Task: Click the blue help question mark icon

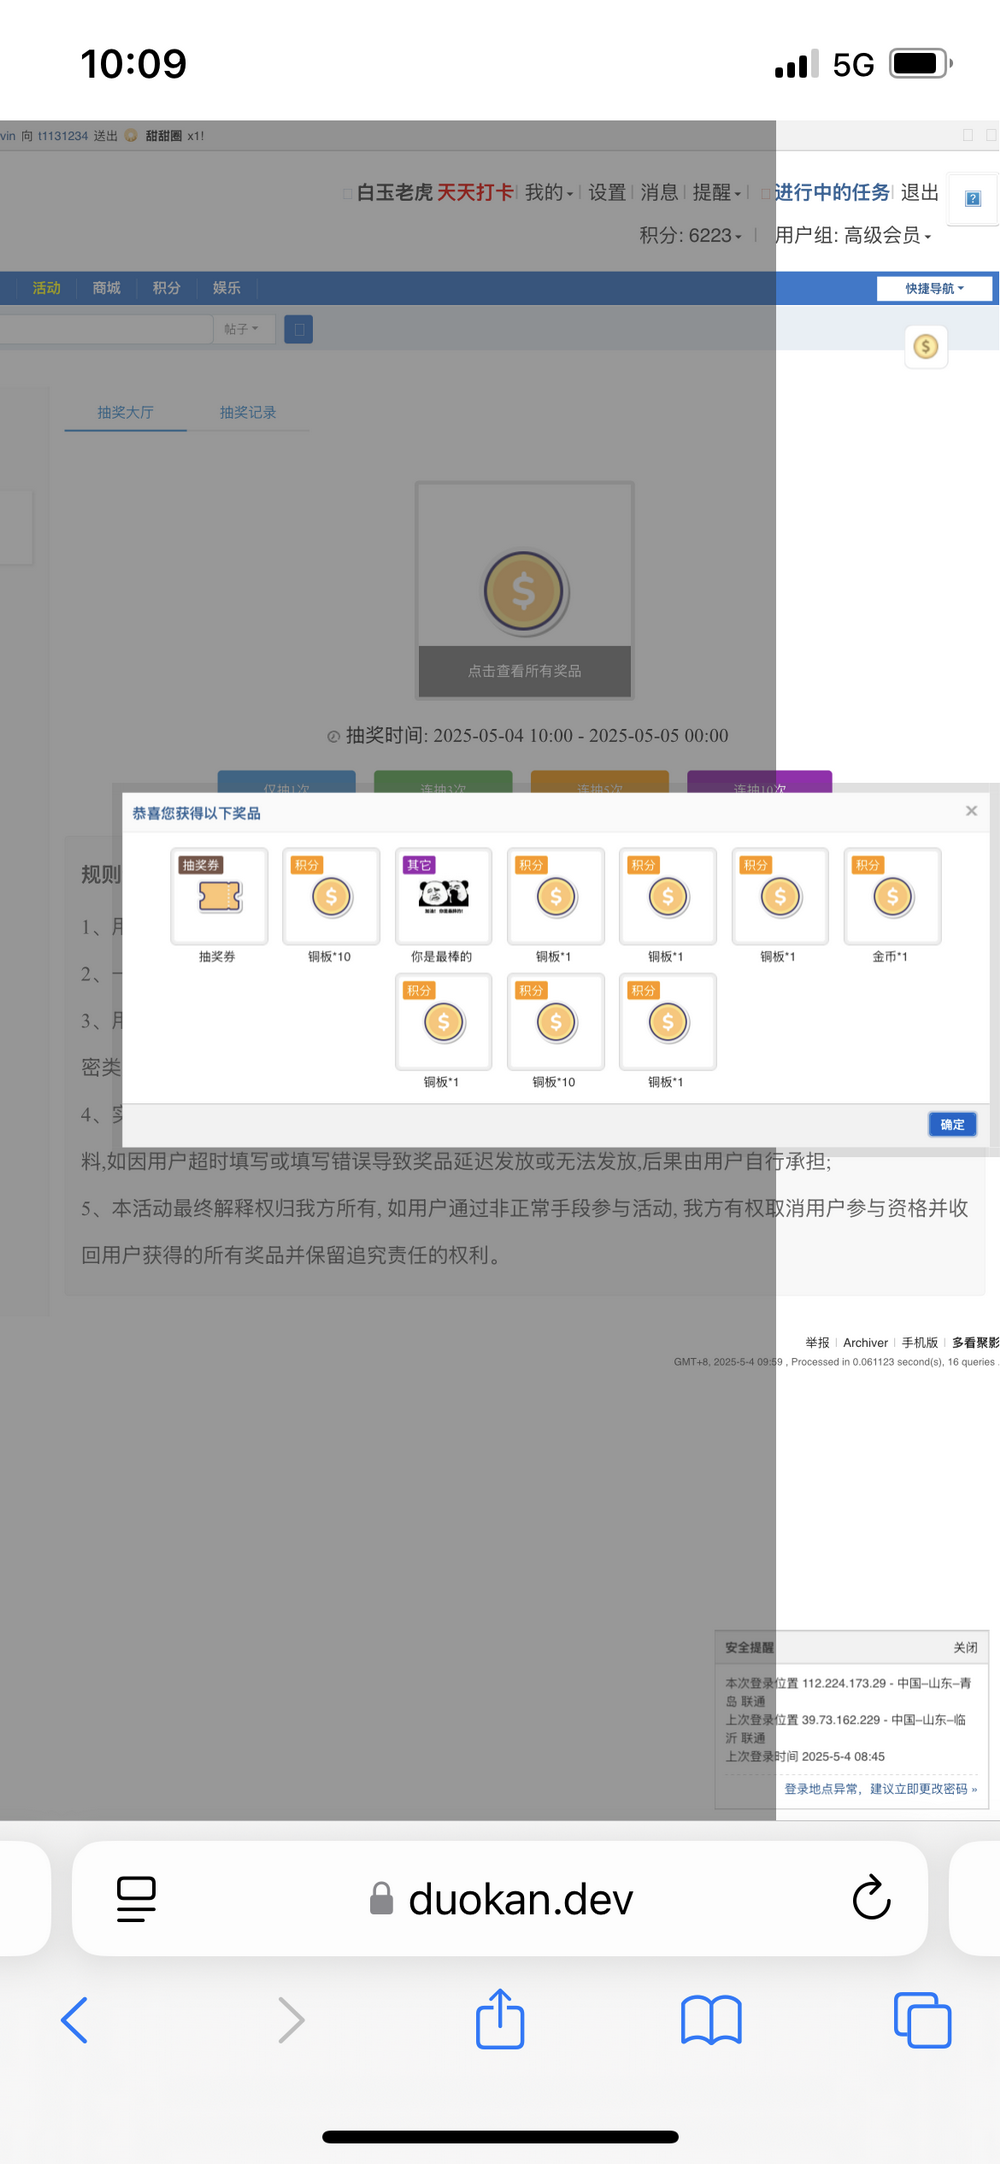Action: [x=972, y=199]
